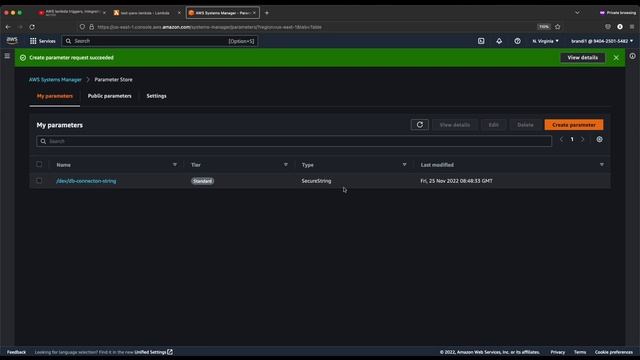Go to the next page of parameters
The image size is (640, 360).
click(x=583, y=140)
